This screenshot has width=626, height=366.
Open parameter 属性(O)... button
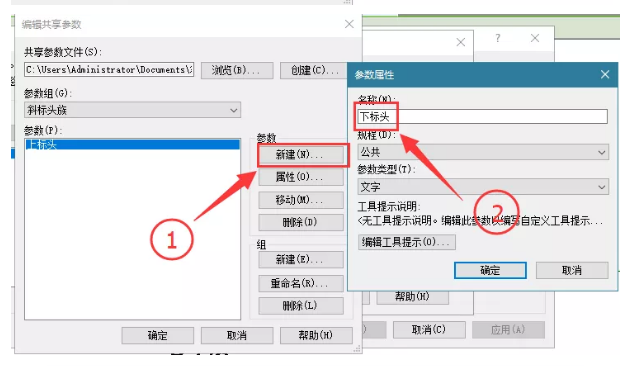[x=301, y=177]
